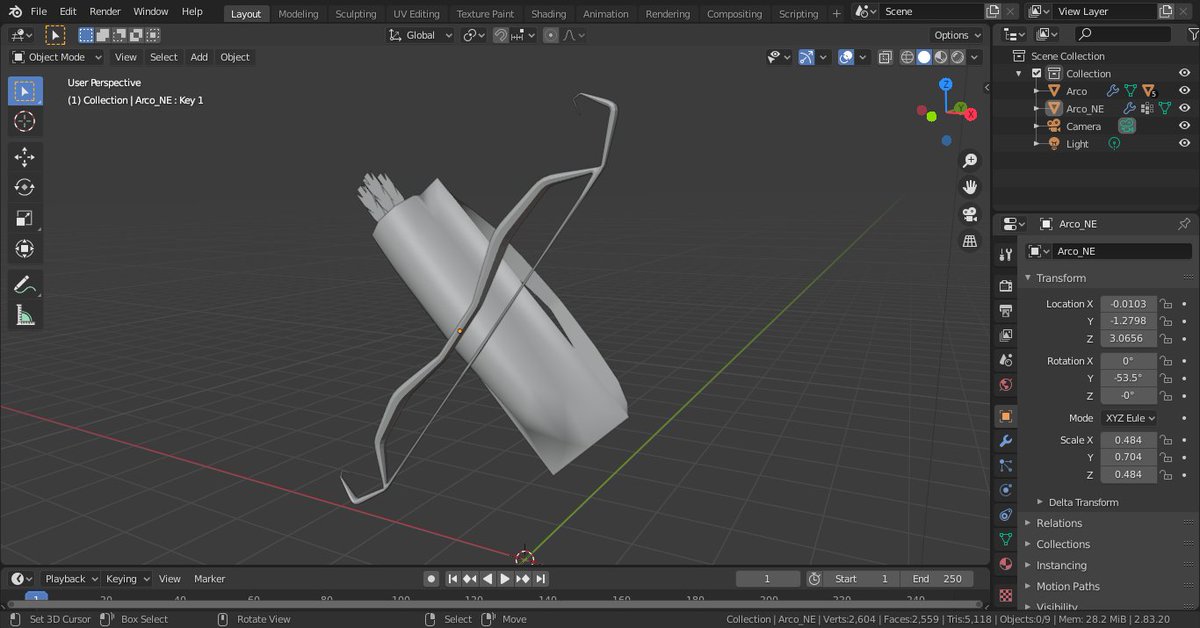This screenshot has height=628, width=1200.
Task: Select the Rotate tool in the toolbar
Action: (25, 187)
